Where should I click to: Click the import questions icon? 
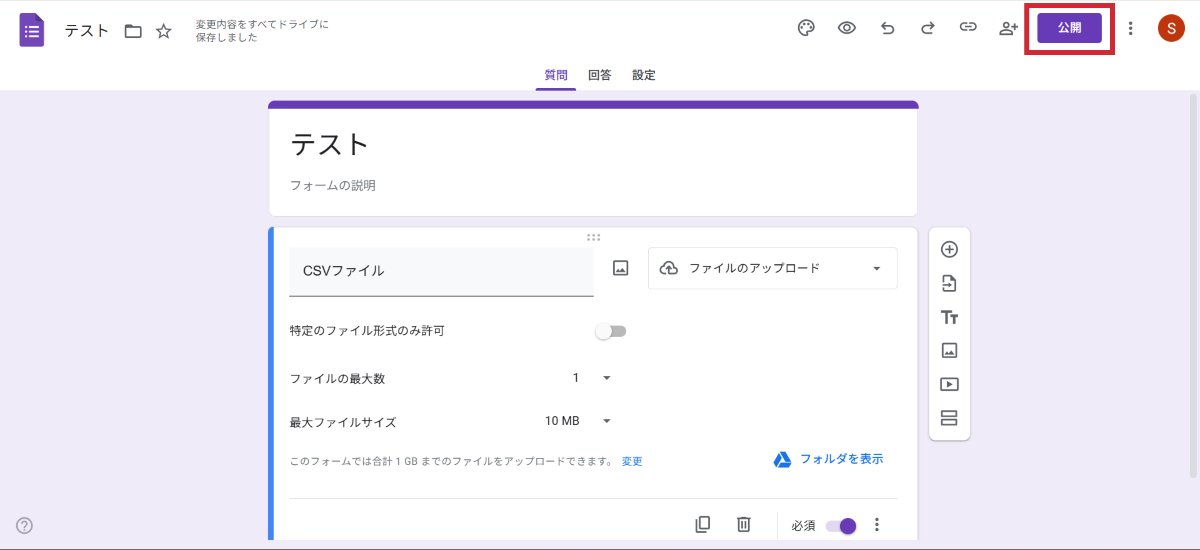click(x=949, y=284)
